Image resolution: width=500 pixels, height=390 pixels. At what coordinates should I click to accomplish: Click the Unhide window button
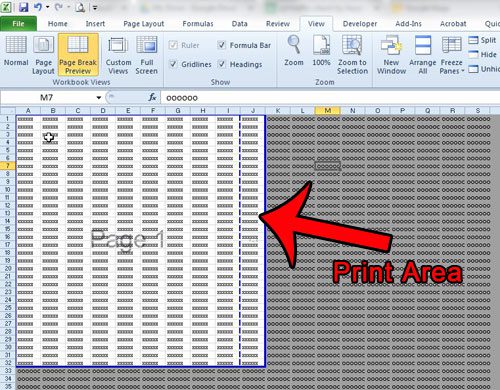tap(484, 69)
